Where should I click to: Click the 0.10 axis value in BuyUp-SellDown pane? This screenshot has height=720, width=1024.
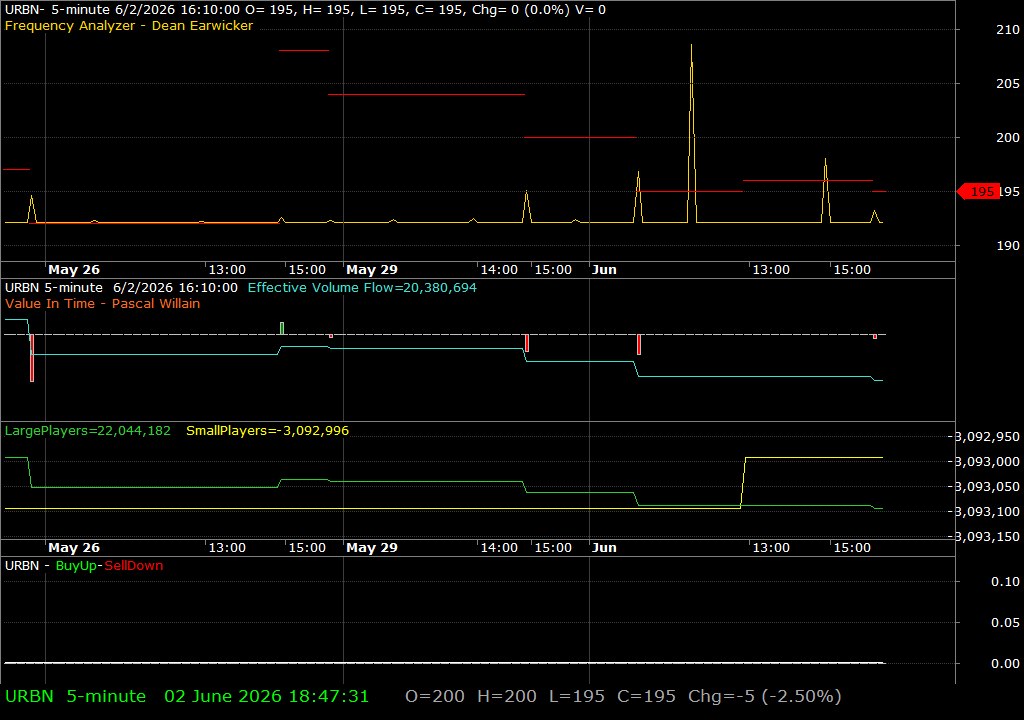(x=1005, y=581)
